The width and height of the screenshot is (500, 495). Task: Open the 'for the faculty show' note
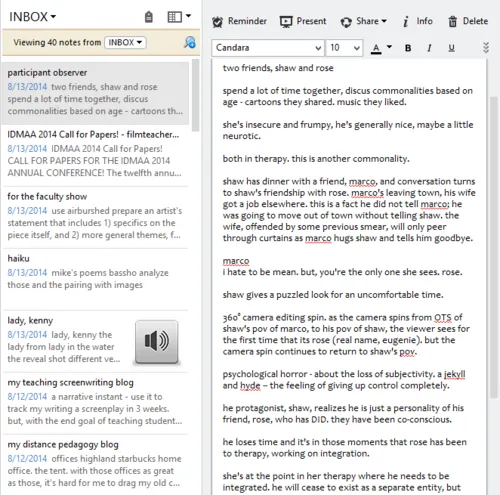95,217
